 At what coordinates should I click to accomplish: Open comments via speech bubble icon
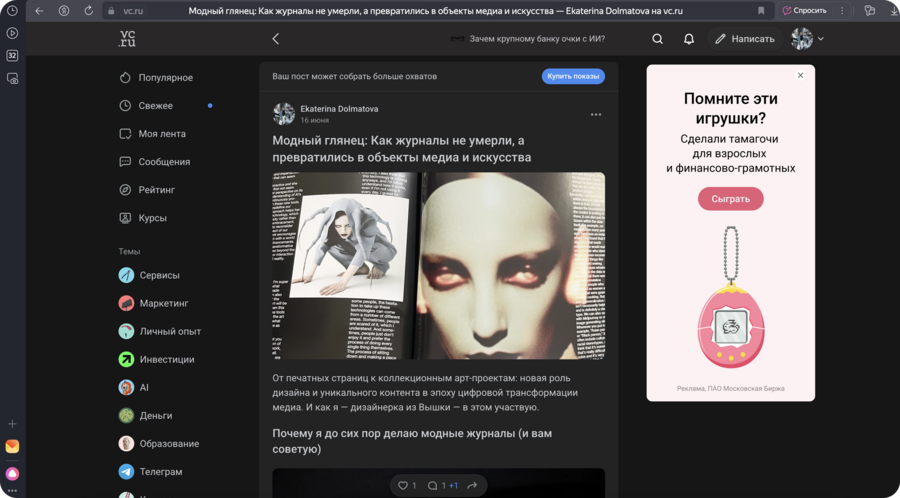click(433, 486)
